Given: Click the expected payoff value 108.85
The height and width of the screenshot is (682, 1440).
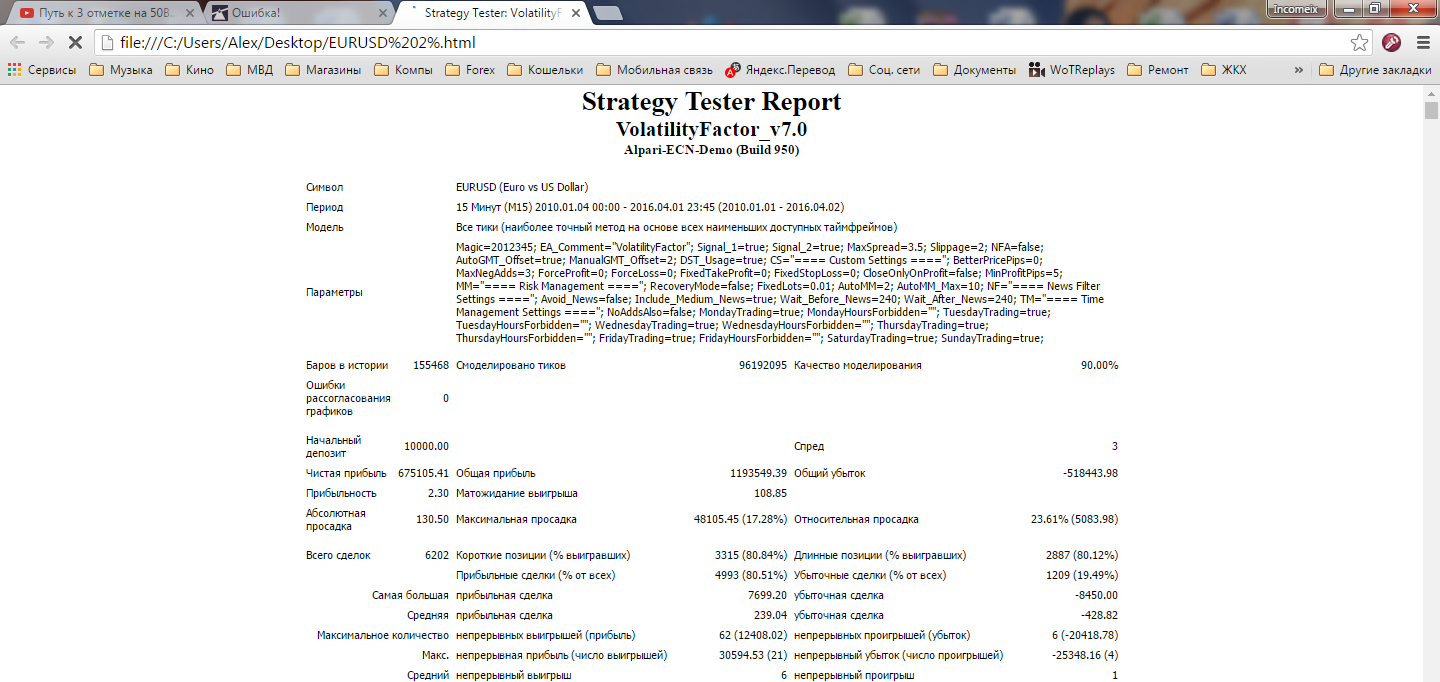Looking at the screenshot, I should click(x=770, y=493).
